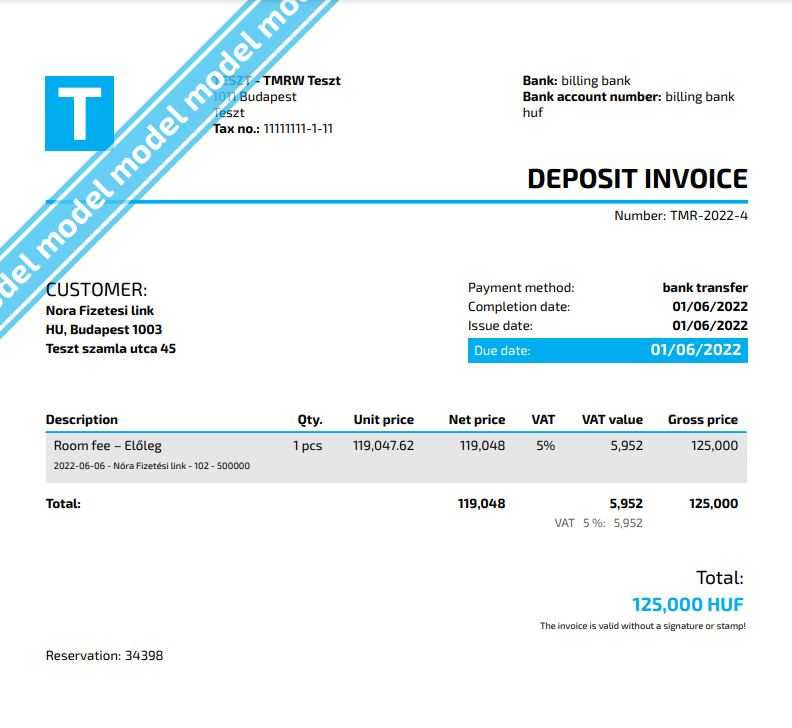The height and width of the screenshot is (728, 792).
Task: Select the Bank account number label
Action: (x=591, y=97)
